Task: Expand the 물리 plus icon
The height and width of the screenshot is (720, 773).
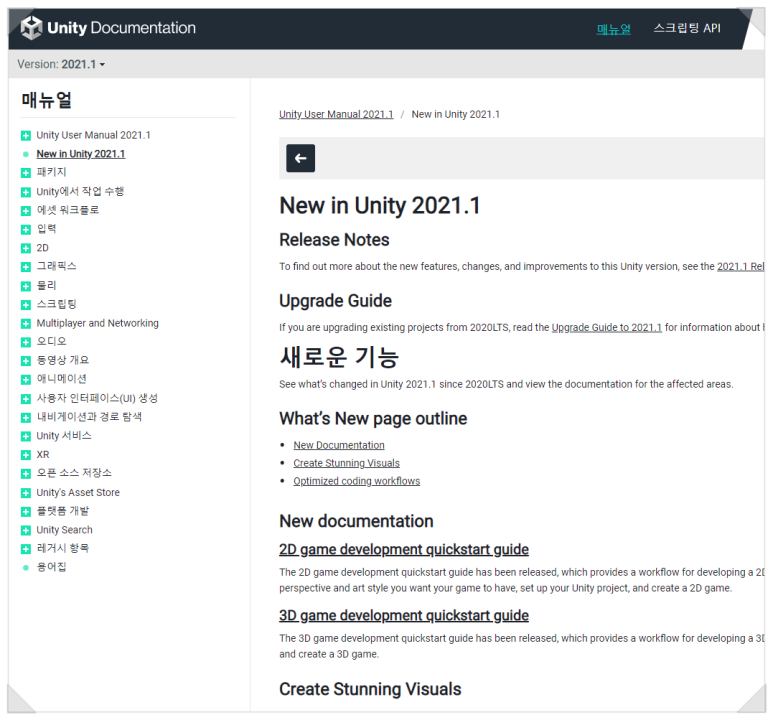Action: point(26,286)
